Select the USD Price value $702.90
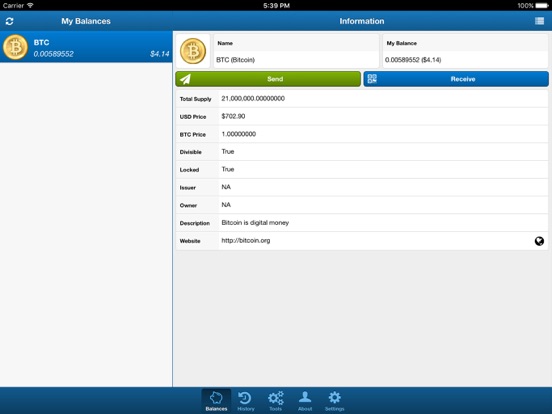Viewport: 552px width, 414px height. coord(233,116)
